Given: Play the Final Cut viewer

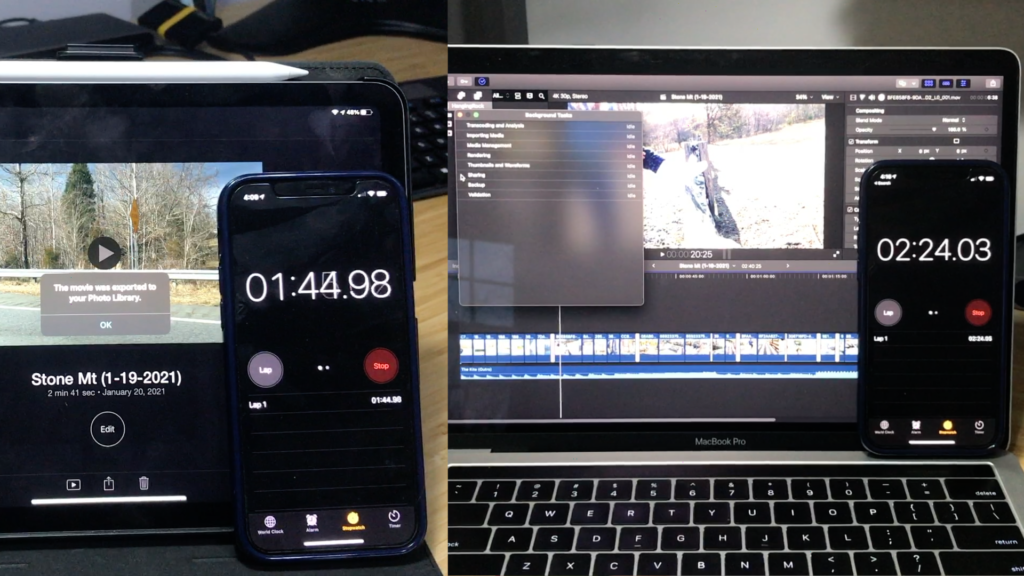Looking at the screenshot, I should pyautogui.click(x=662, y=254).
